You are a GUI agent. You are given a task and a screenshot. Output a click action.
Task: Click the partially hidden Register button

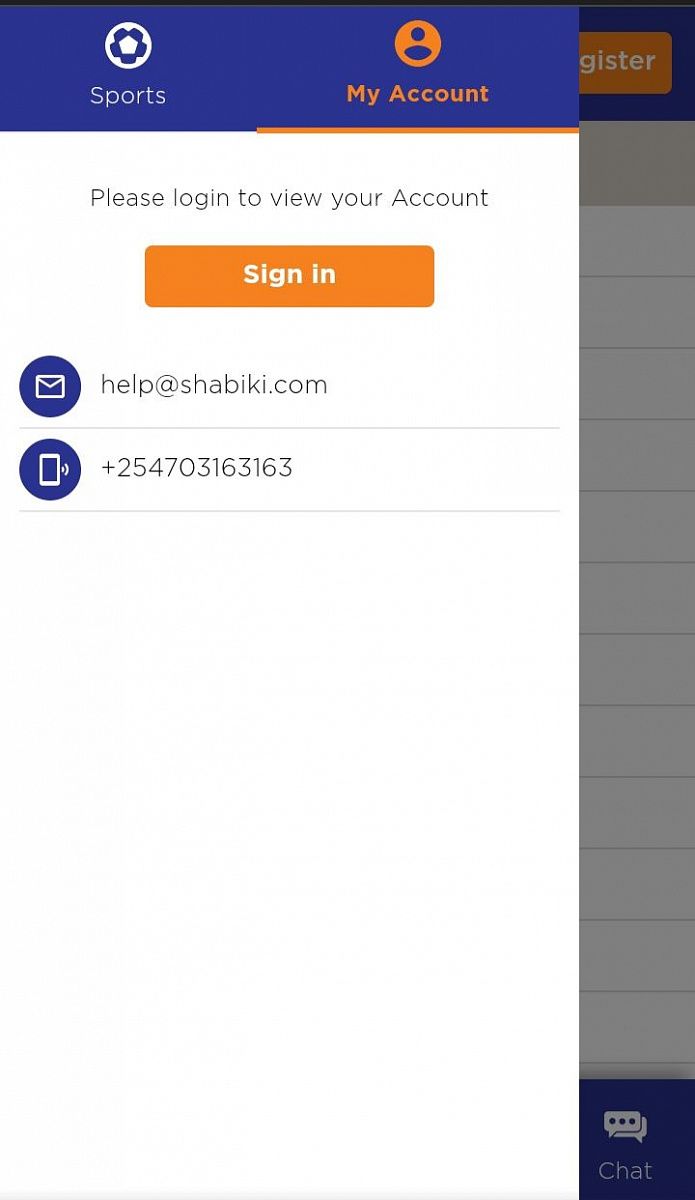pyautogui.click(x=625, y=62)
